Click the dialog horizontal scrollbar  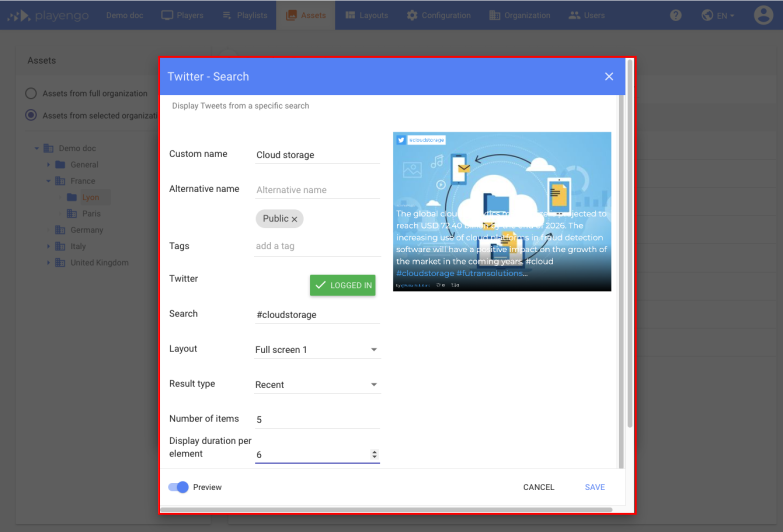[386, 510]
